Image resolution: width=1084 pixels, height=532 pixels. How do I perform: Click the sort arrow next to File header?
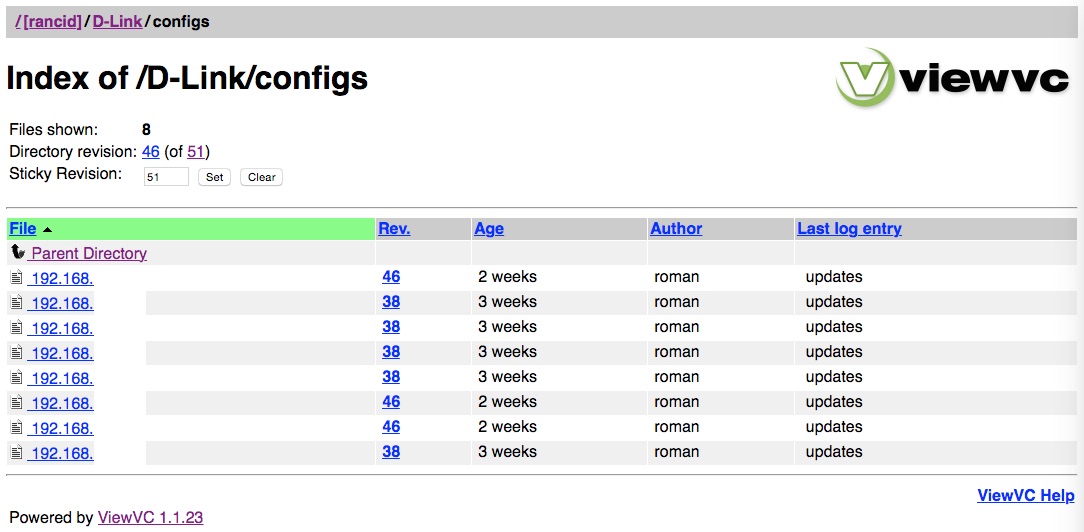point(47,229)
